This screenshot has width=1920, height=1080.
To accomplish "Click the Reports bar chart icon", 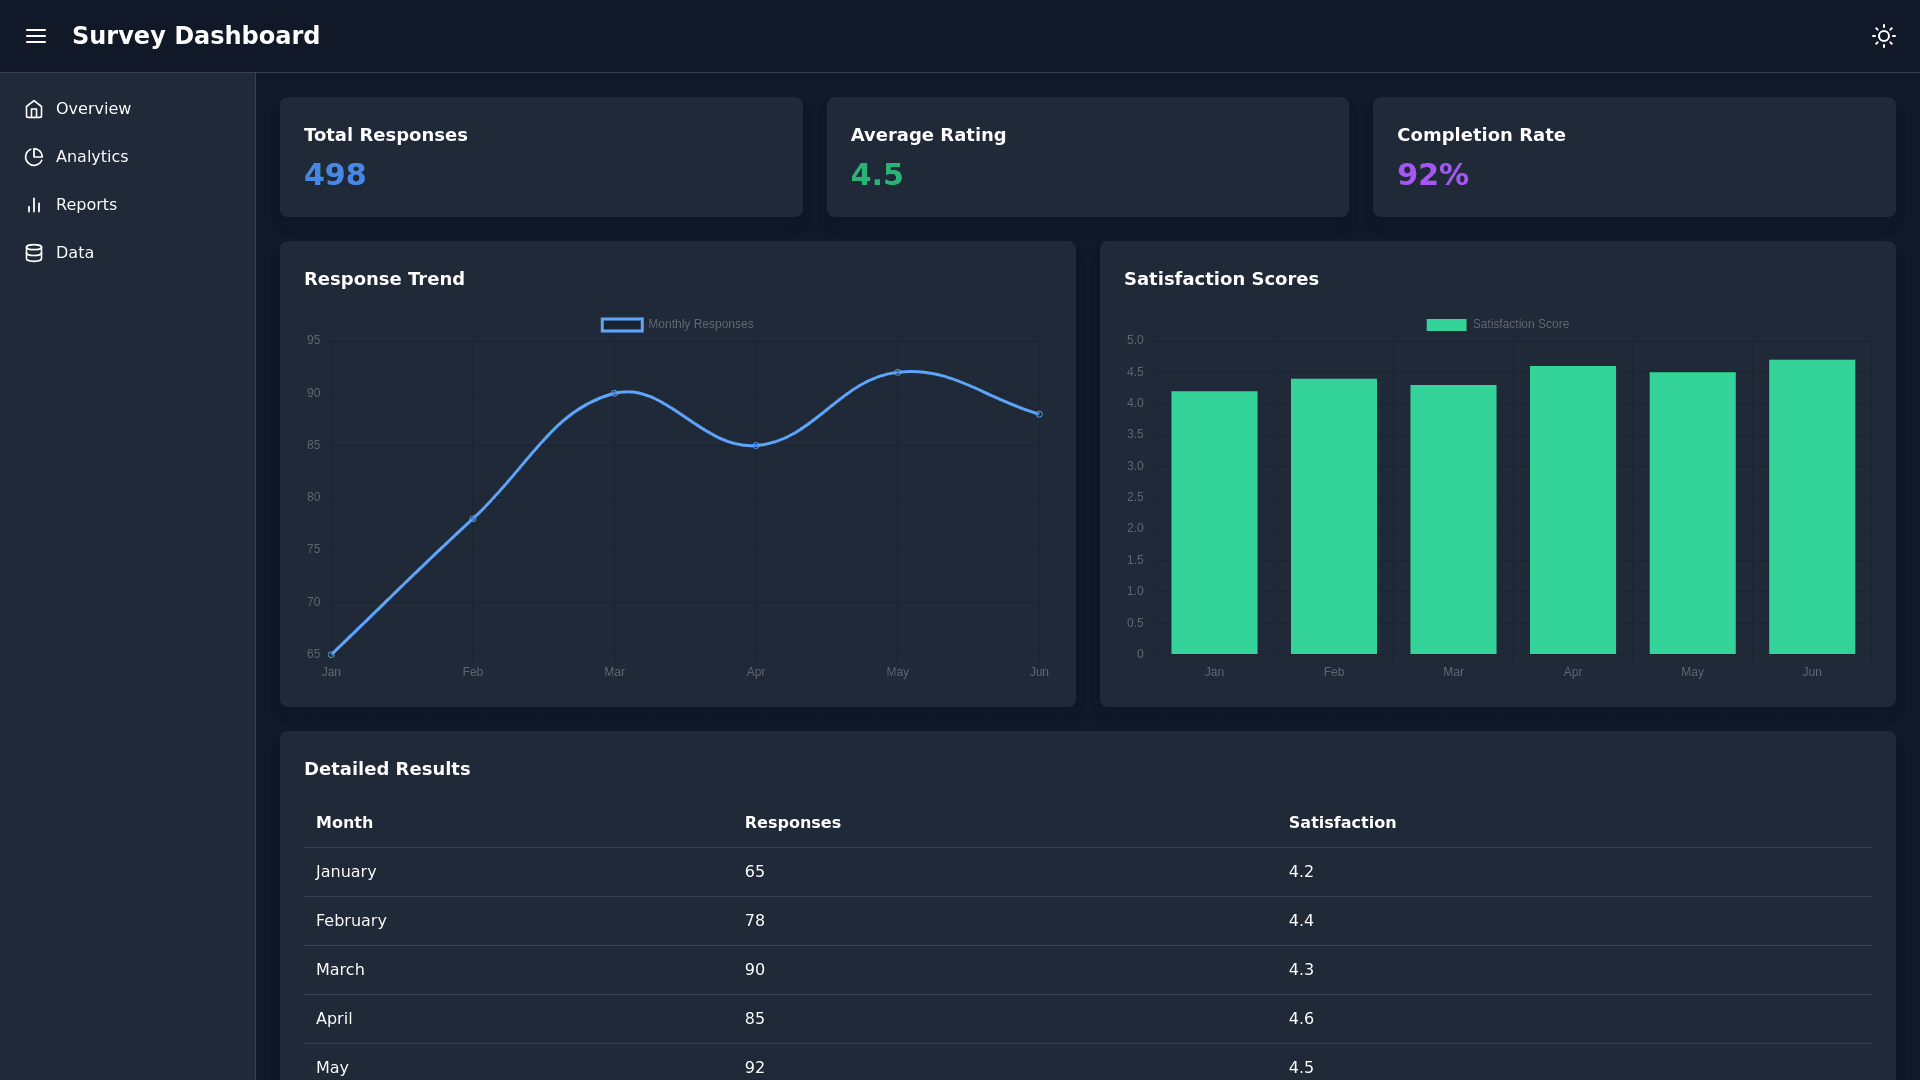I will coord(34,205).
